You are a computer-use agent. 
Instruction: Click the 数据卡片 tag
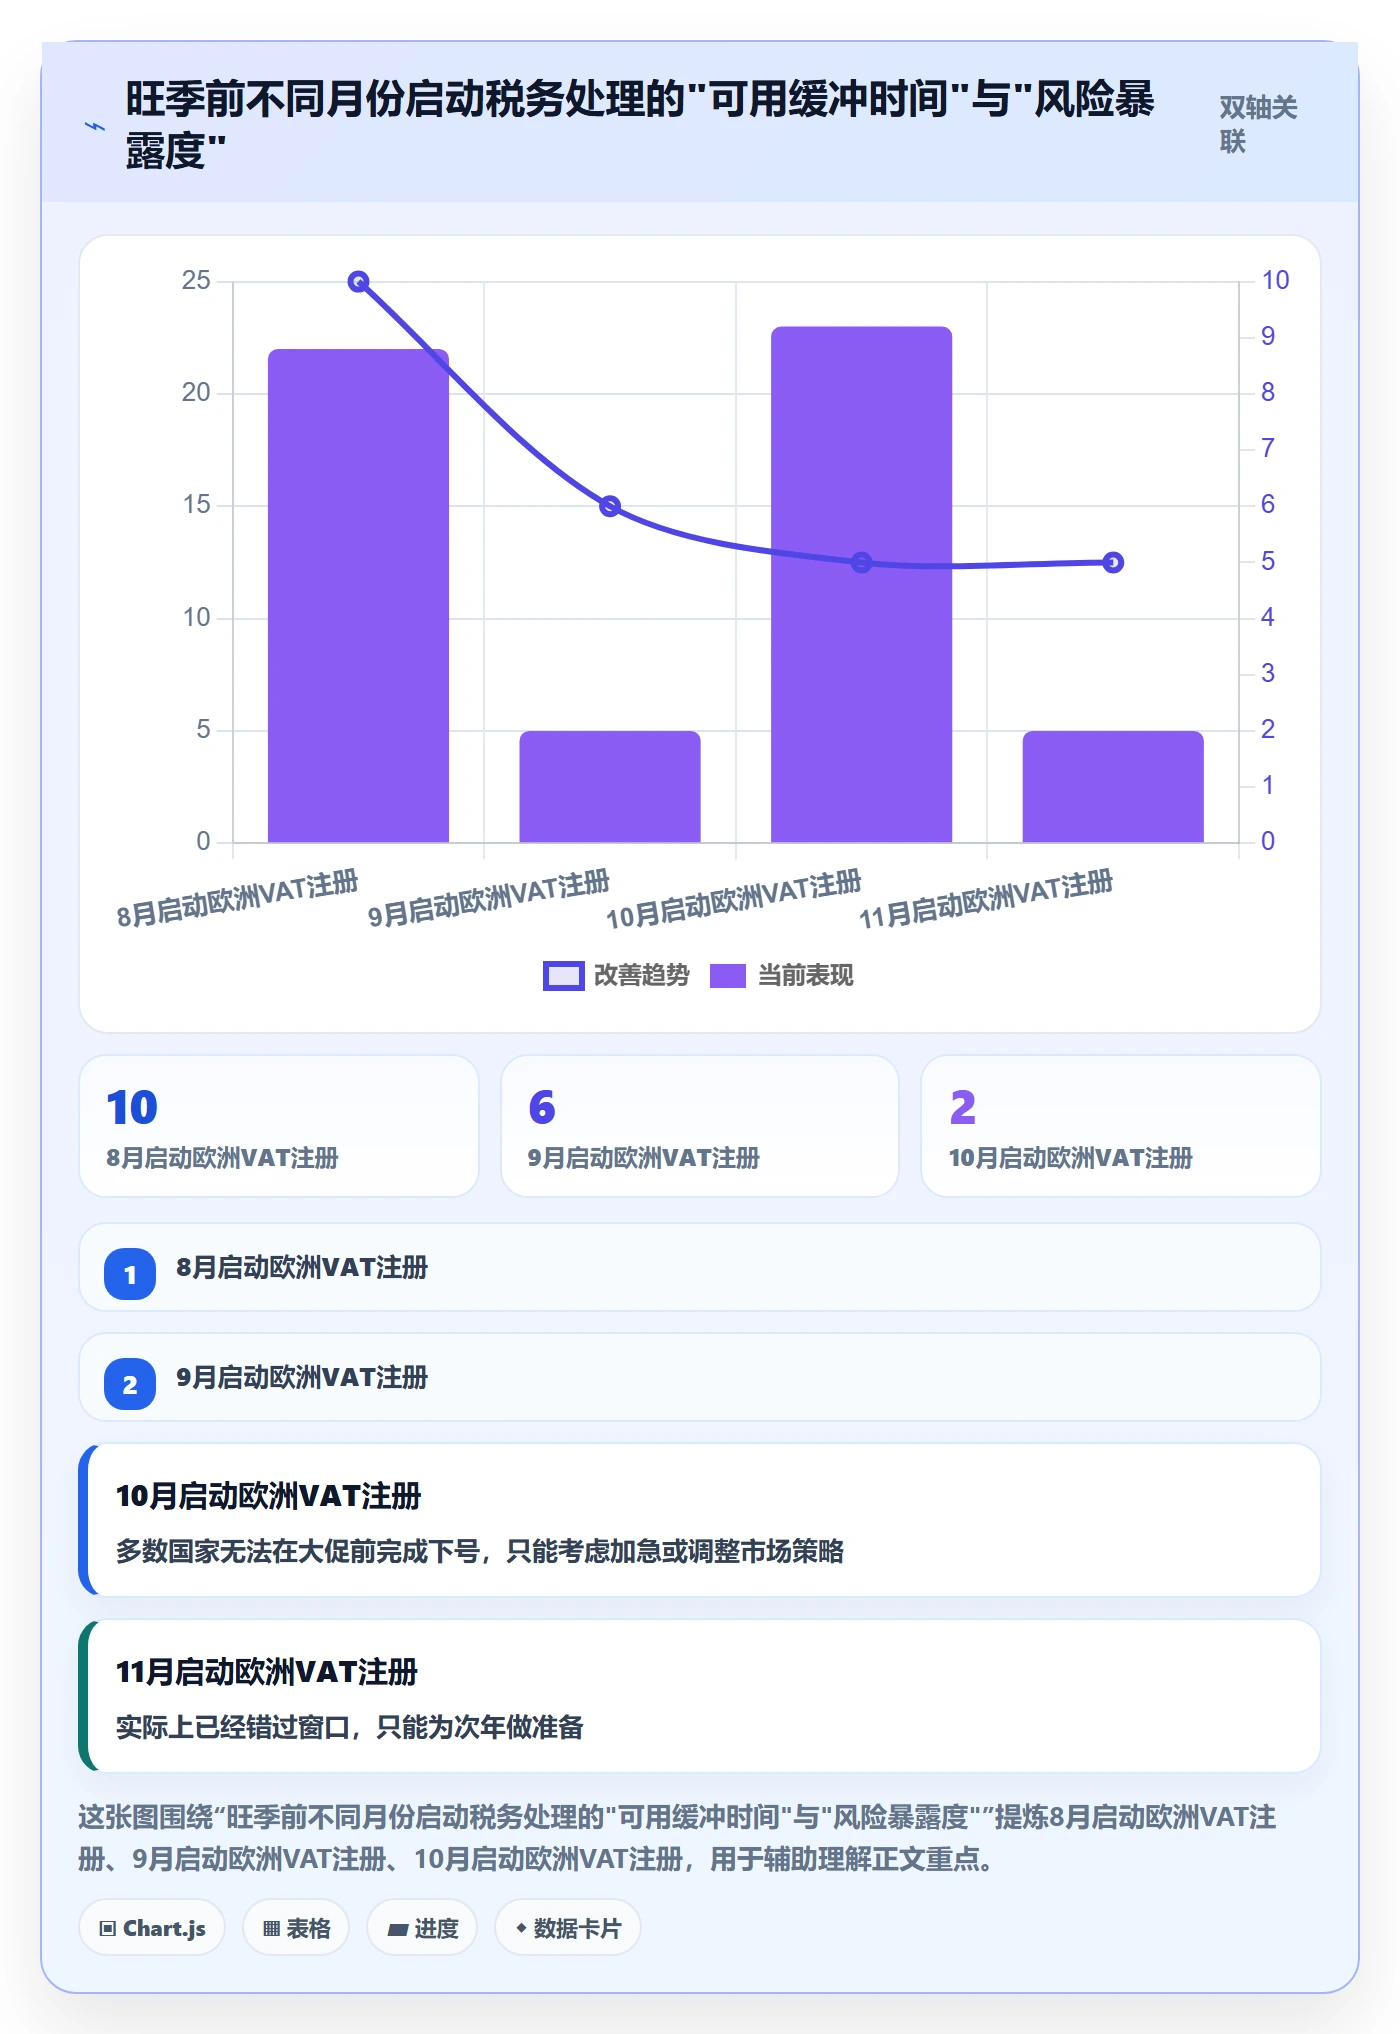(568, 1928)
